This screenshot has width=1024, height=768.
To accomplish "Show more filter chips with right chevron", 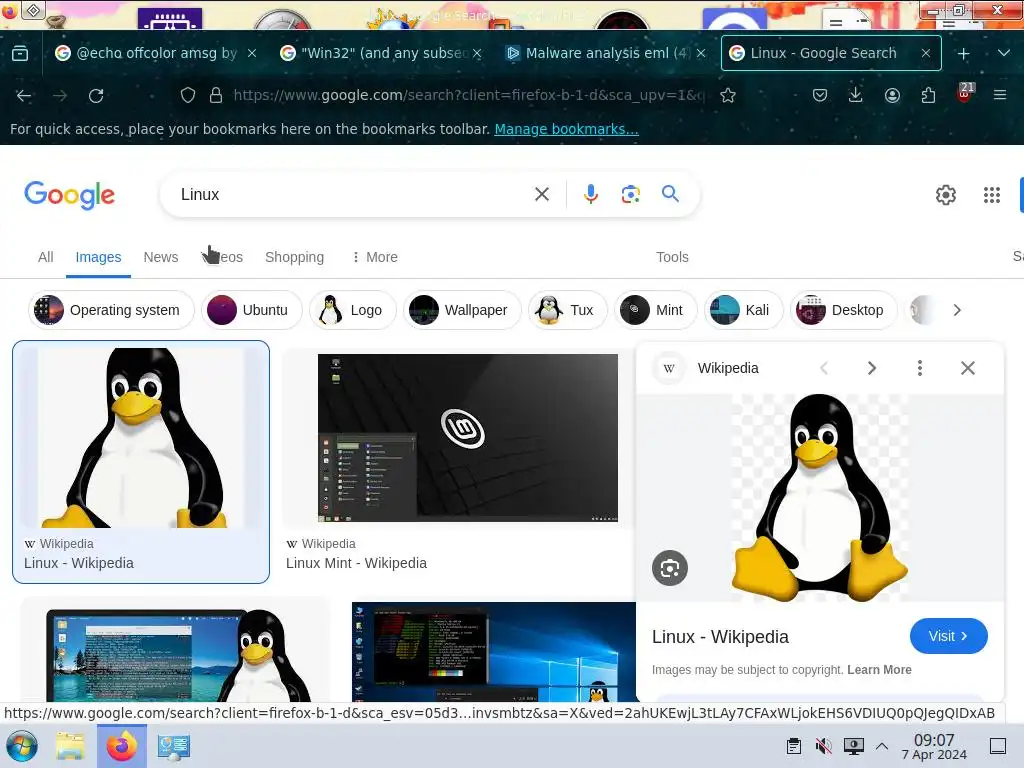I will click(957, 310).
